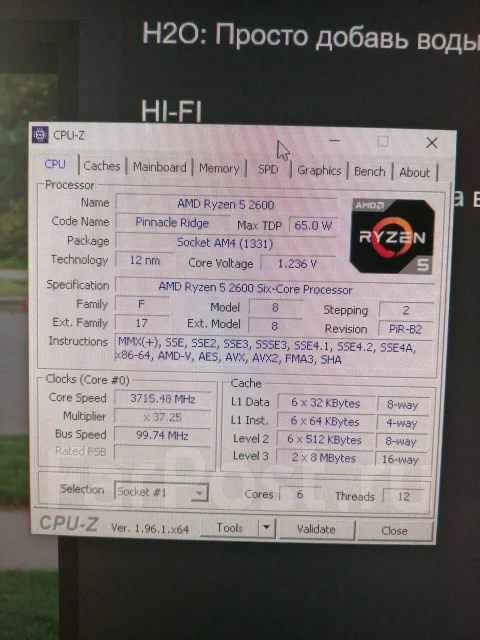Click Level 2 value 6 x 512 KBytes
The height and width of the screenshot is (640, 480).
pos(324,440)
